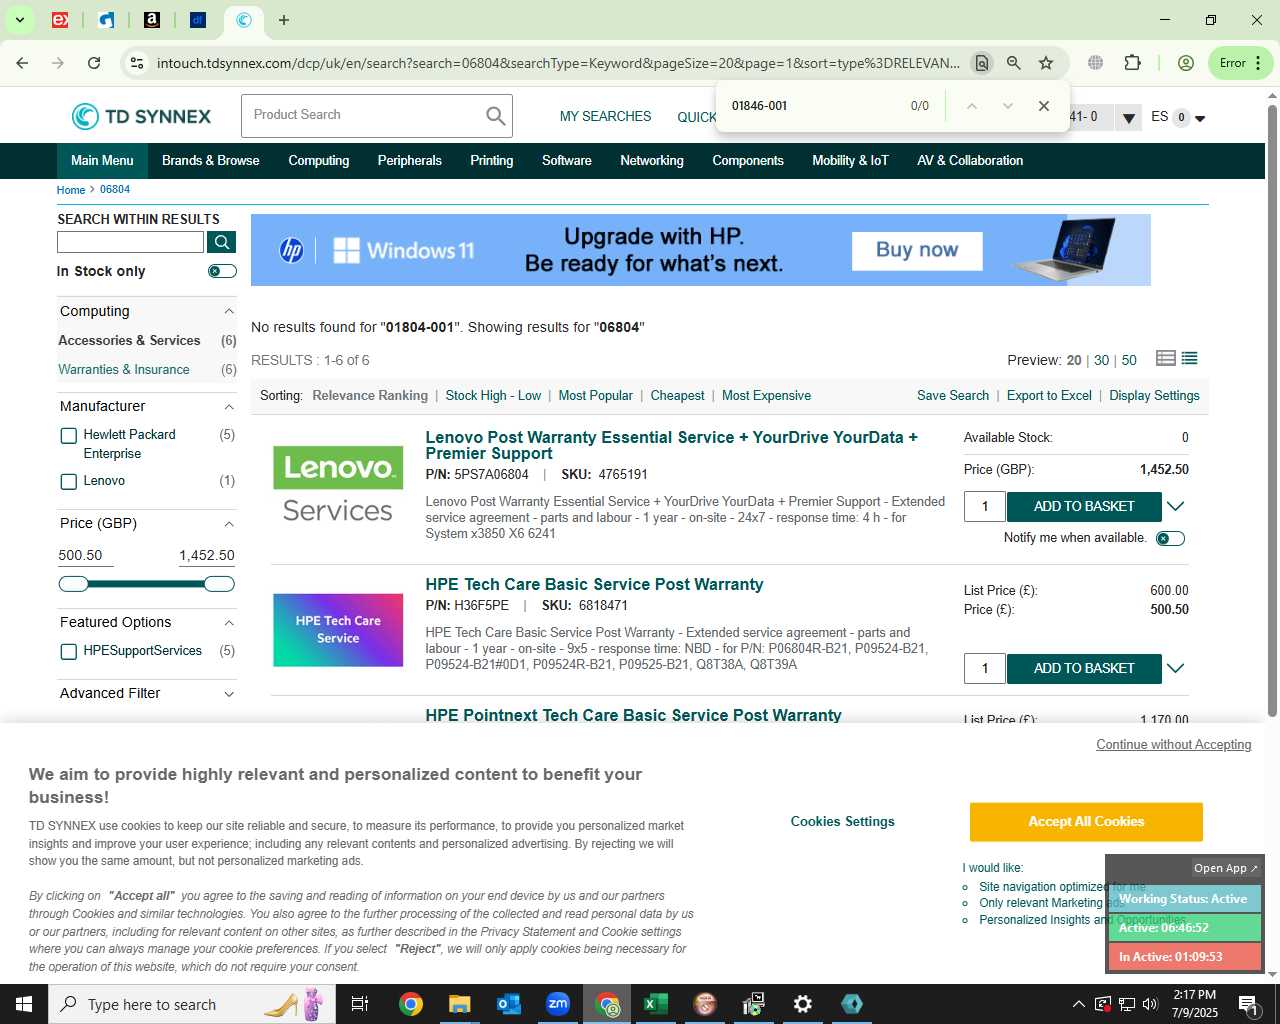Open browser zoom magnifier icon
1280x1024 pixels.
click(x=1014, y=63)
